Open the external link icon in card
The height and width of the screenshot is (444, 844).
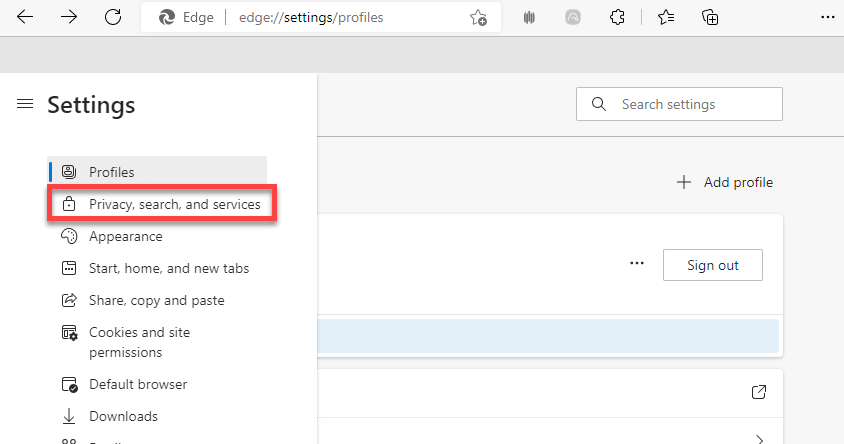tap(759, 391)
